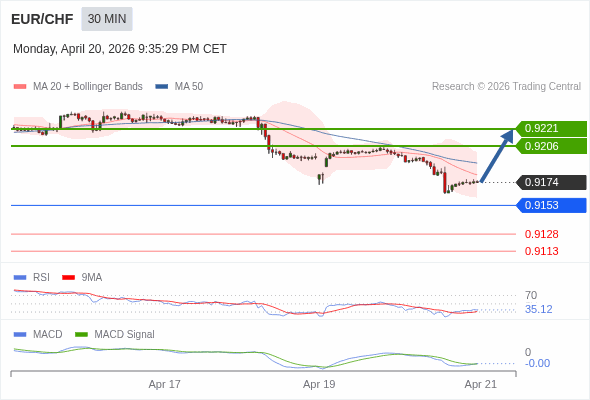The height and width of the screenshot is (400, 590).
Task: Click the 0.9174 current price tag
Action: 551,182
